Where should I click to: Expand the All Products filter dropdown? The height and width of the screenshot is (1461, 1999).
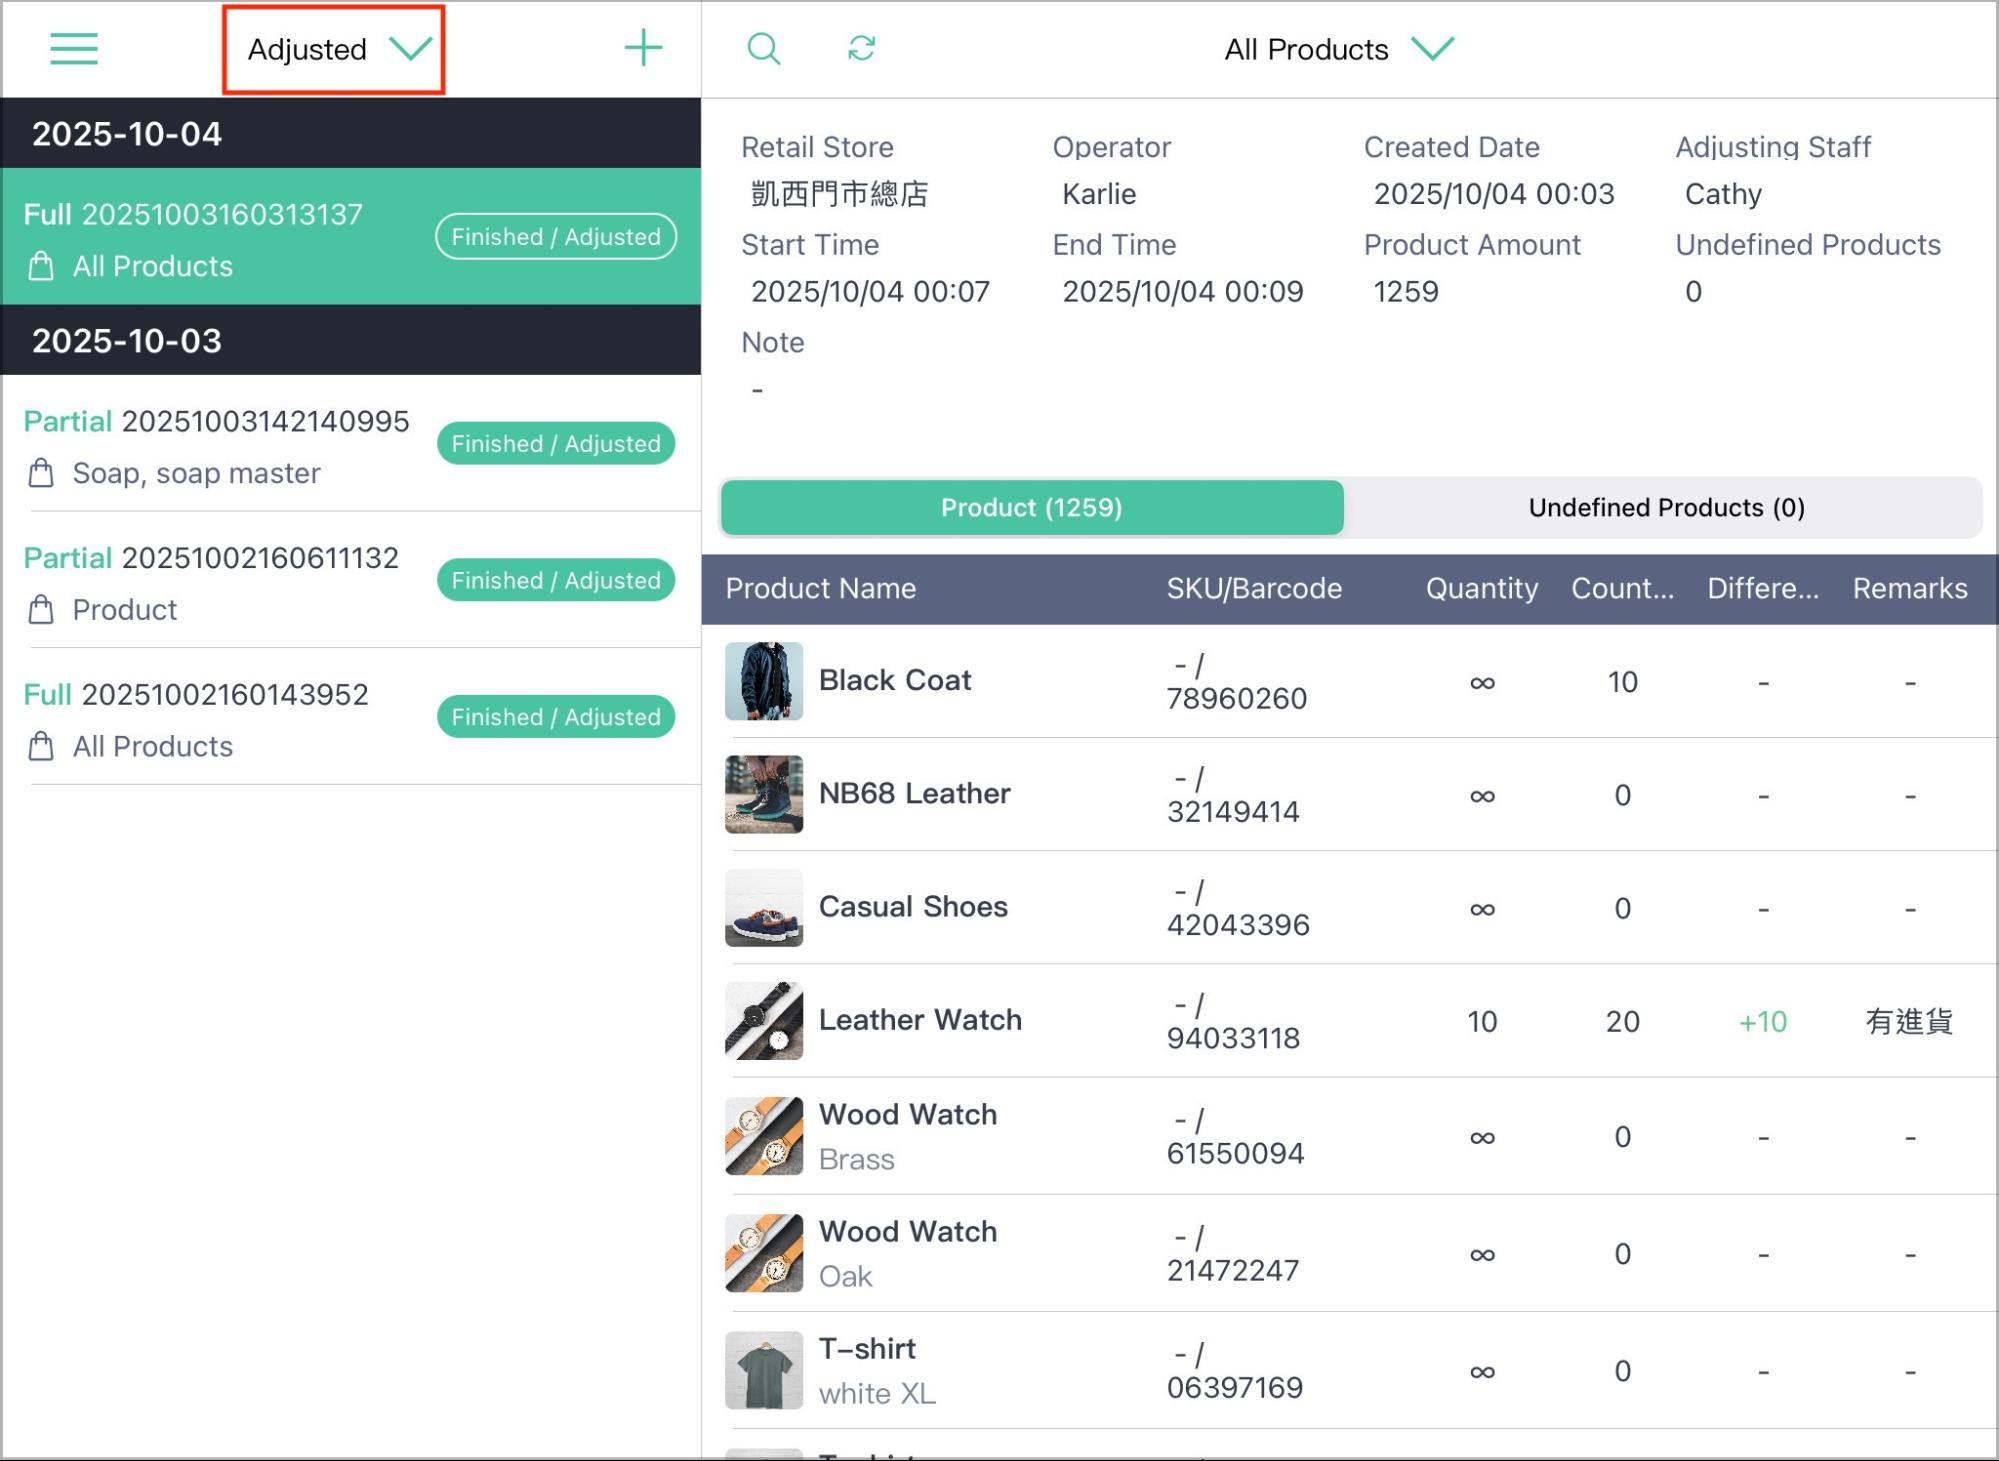pos(1339,49)
